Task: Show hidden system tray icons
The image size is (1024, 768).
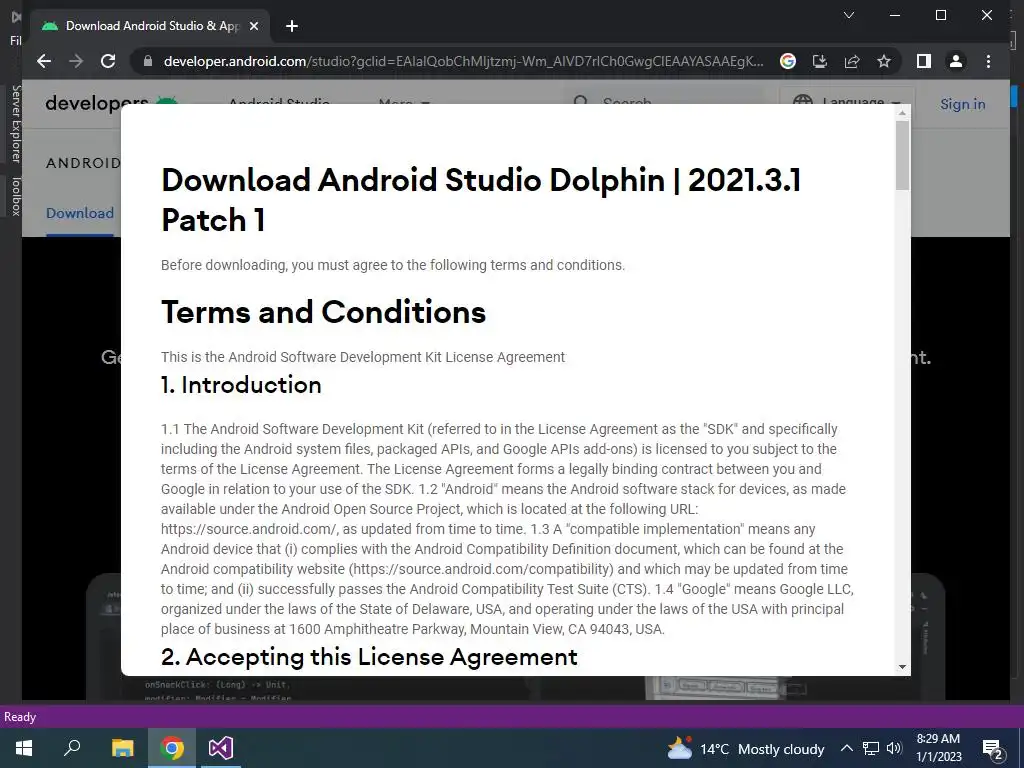Action: [846, 748]
